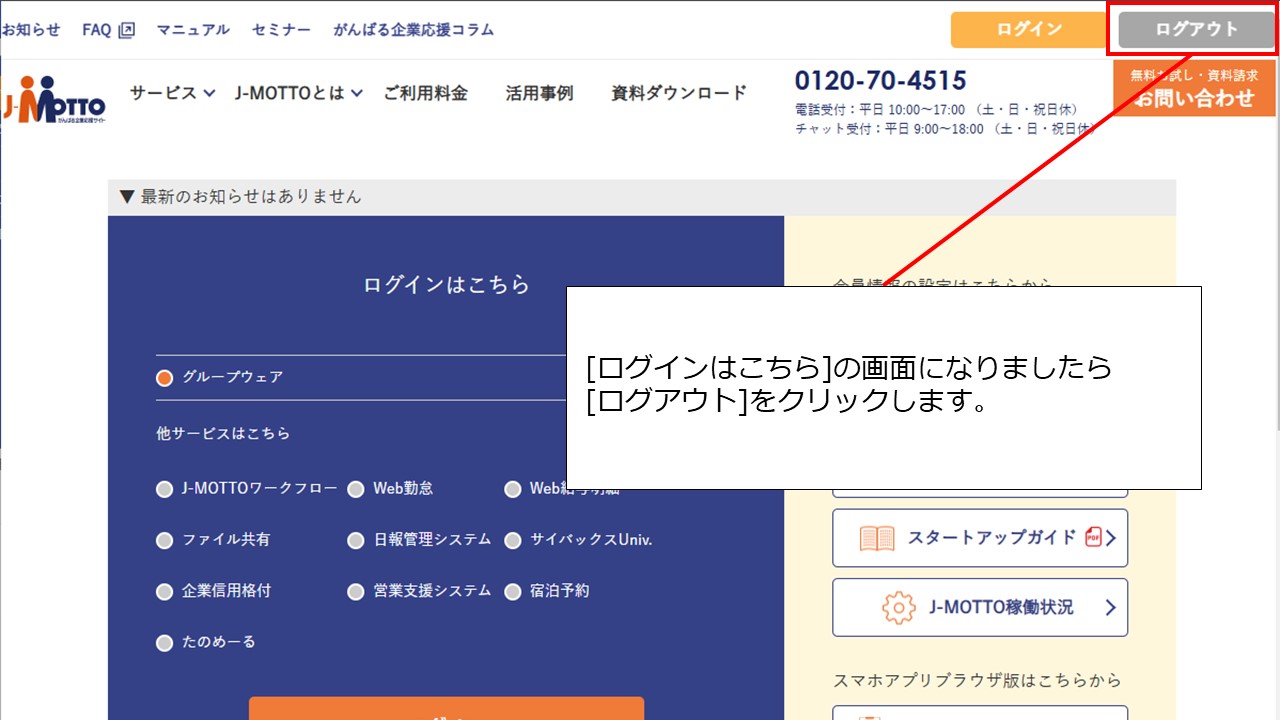Expand the J-MOTTOとは dropdown menu
Screen dimensions: 1280x720
coord(299,93)
